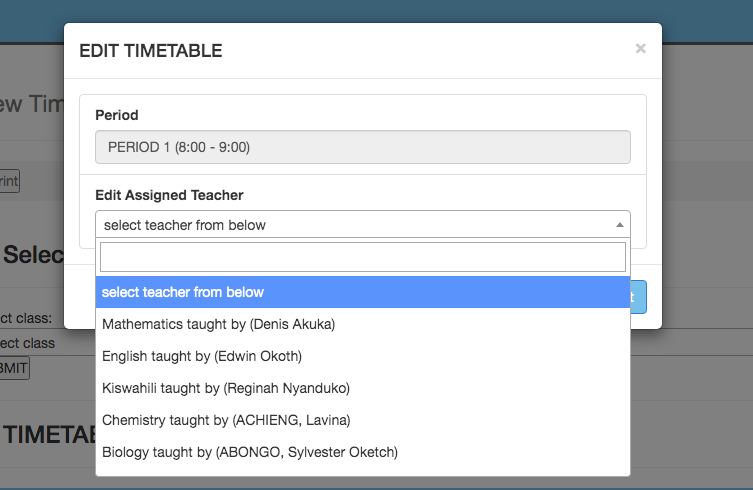Click the disabled Period 1 field
The image size is (753, 490).
point(362,147)
